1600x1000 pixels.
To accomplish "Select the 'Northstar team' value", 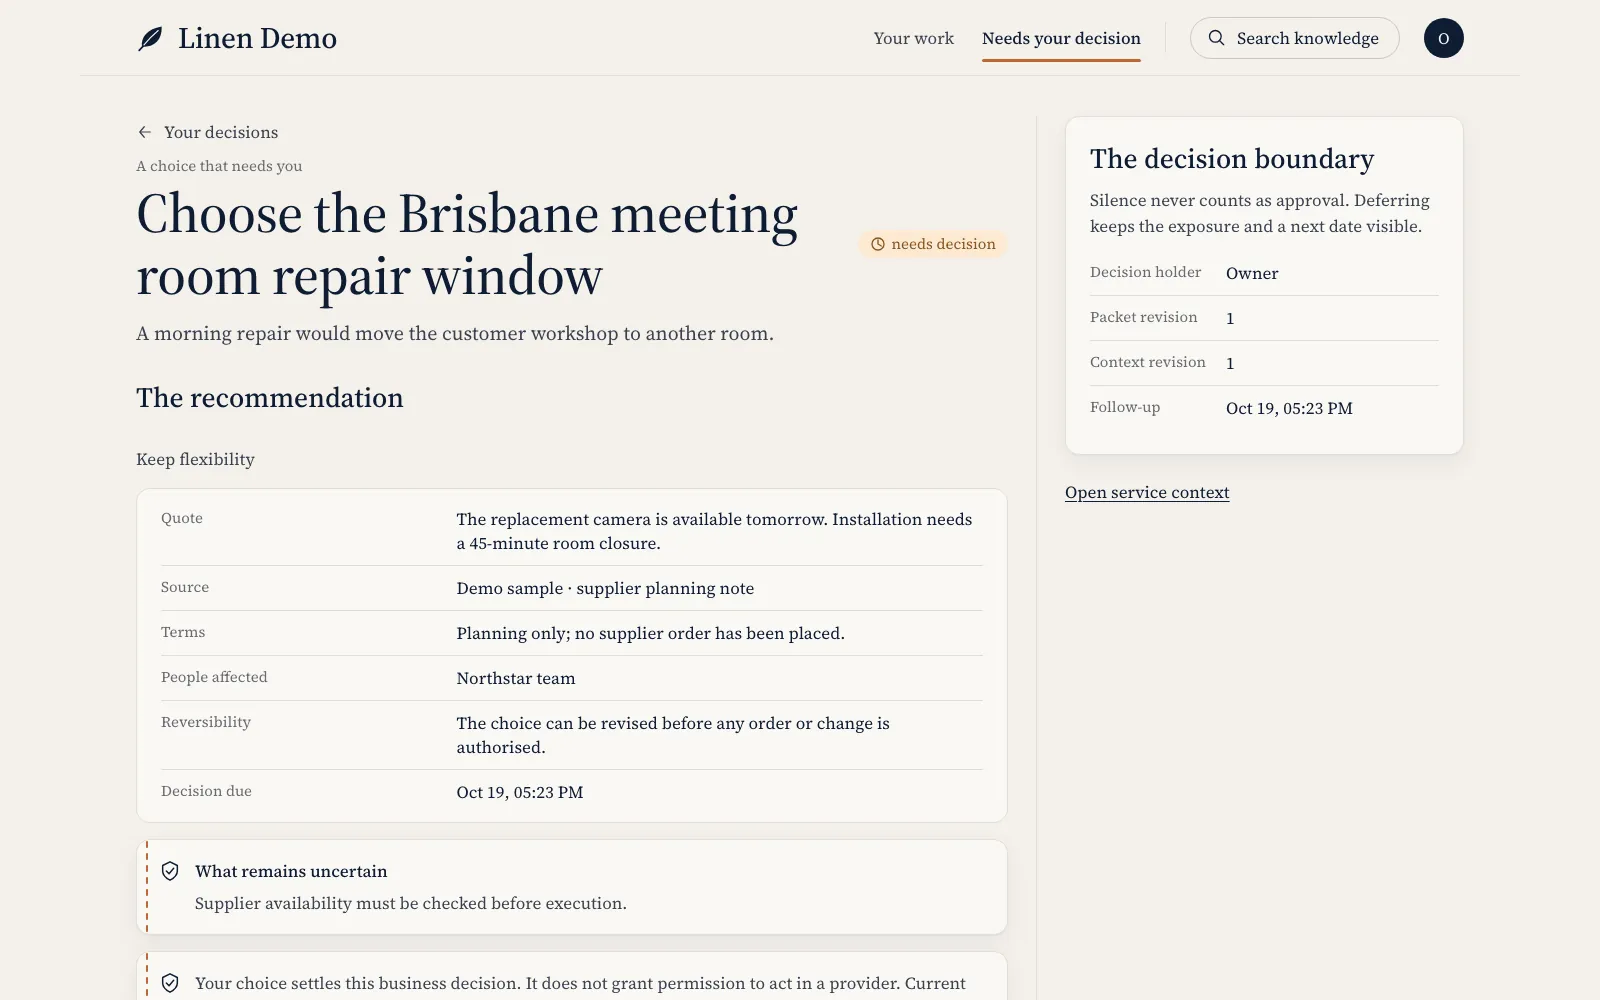I will (x=516, y=678).
